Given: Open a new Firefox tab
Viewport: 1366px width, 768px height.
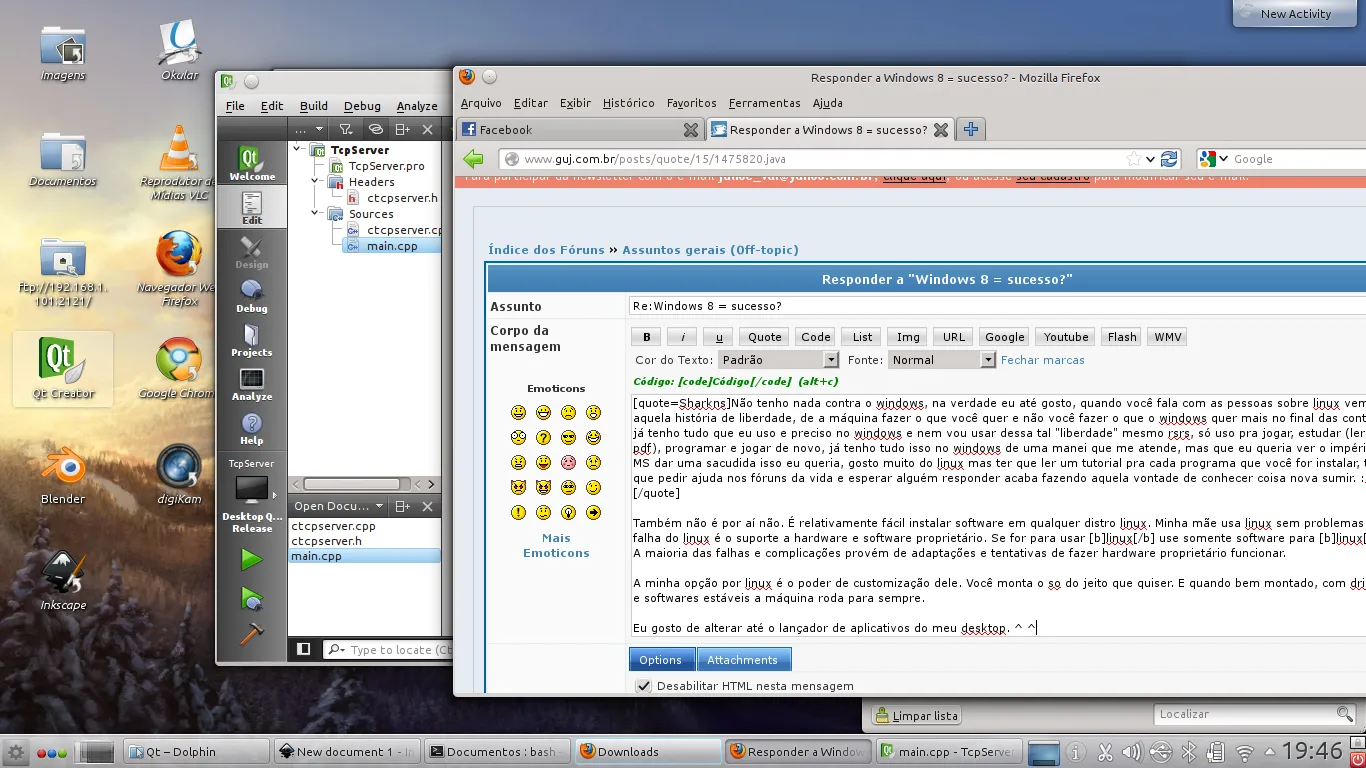Looking at the screenshot, I should point(971,129).
